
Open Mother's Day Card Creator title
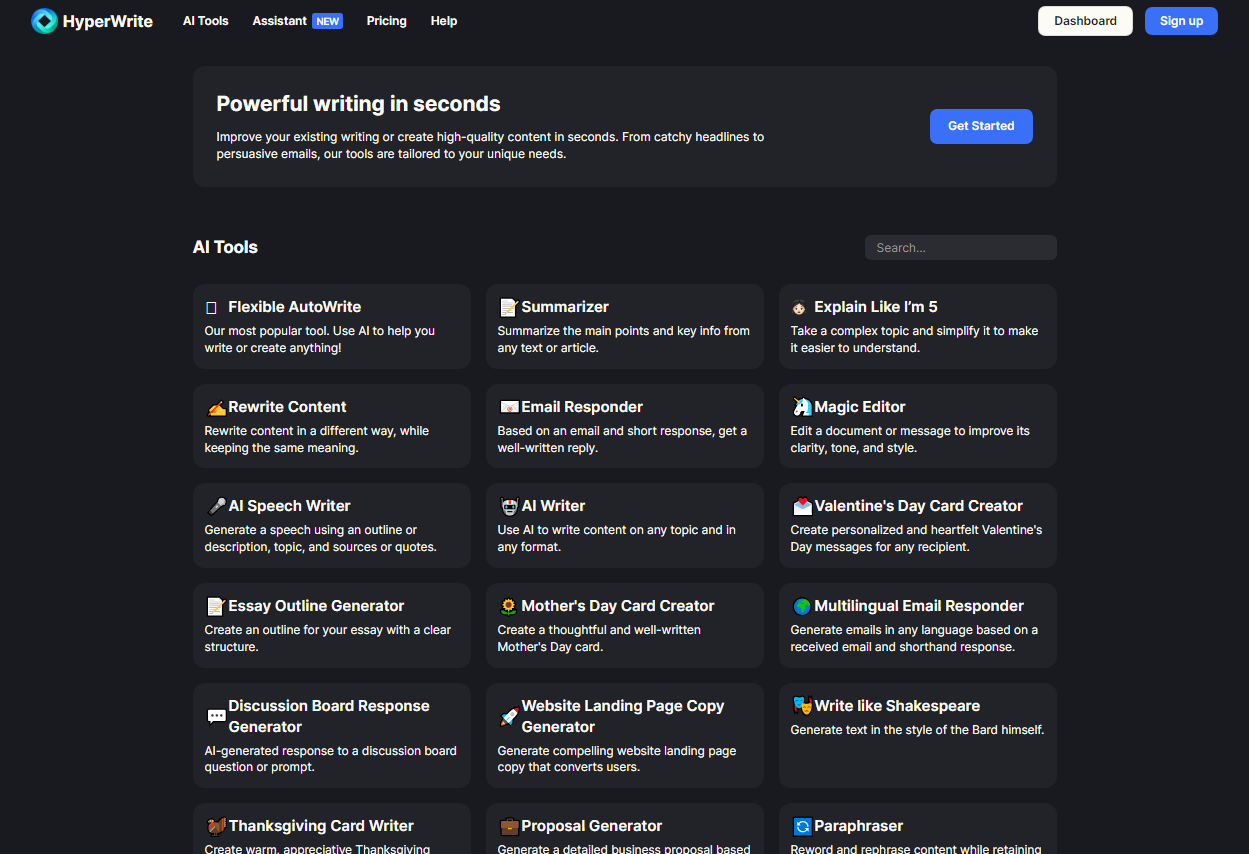pyautogui.click(x=618, y=606)
